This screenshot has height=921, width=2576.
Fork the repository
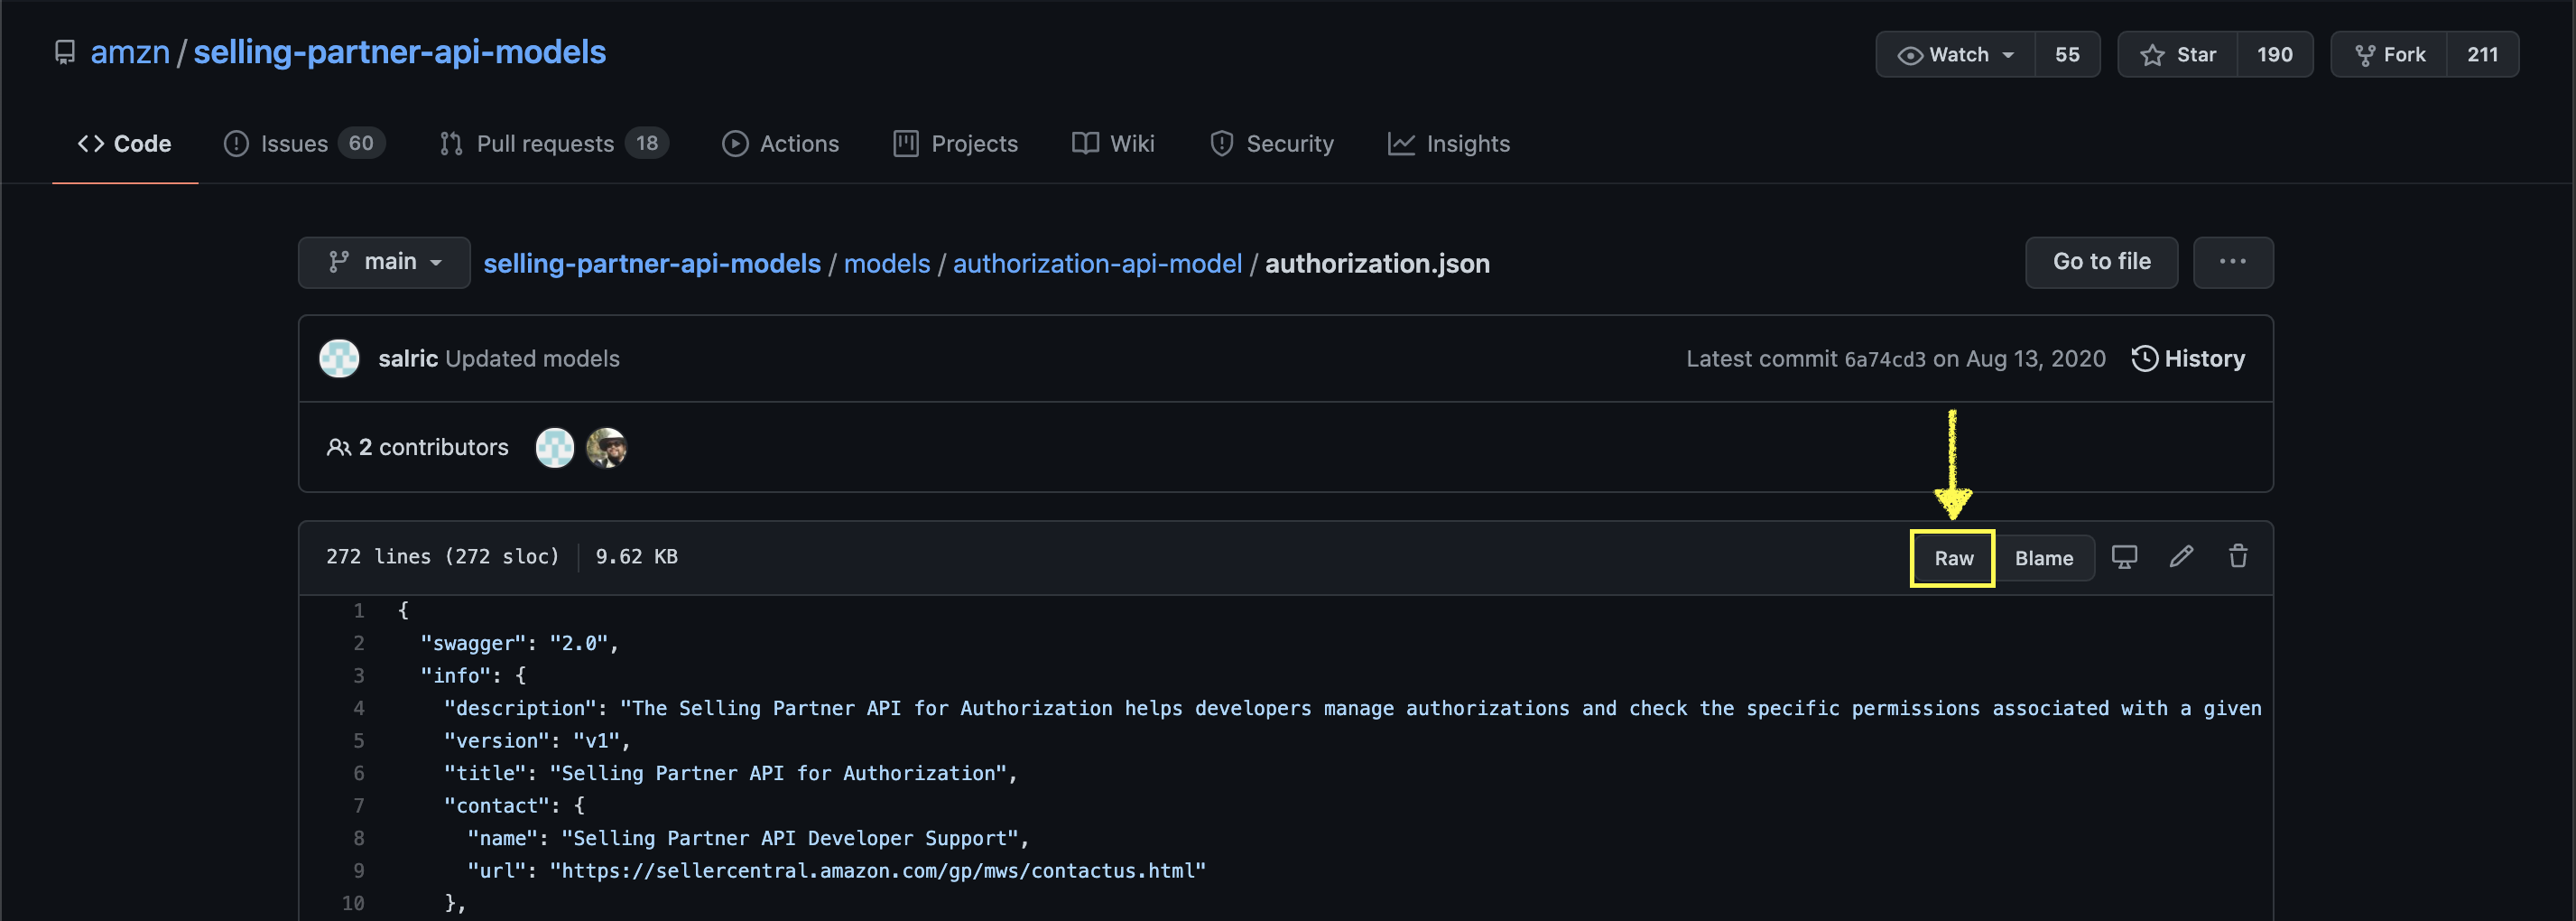click(2389, 55)
